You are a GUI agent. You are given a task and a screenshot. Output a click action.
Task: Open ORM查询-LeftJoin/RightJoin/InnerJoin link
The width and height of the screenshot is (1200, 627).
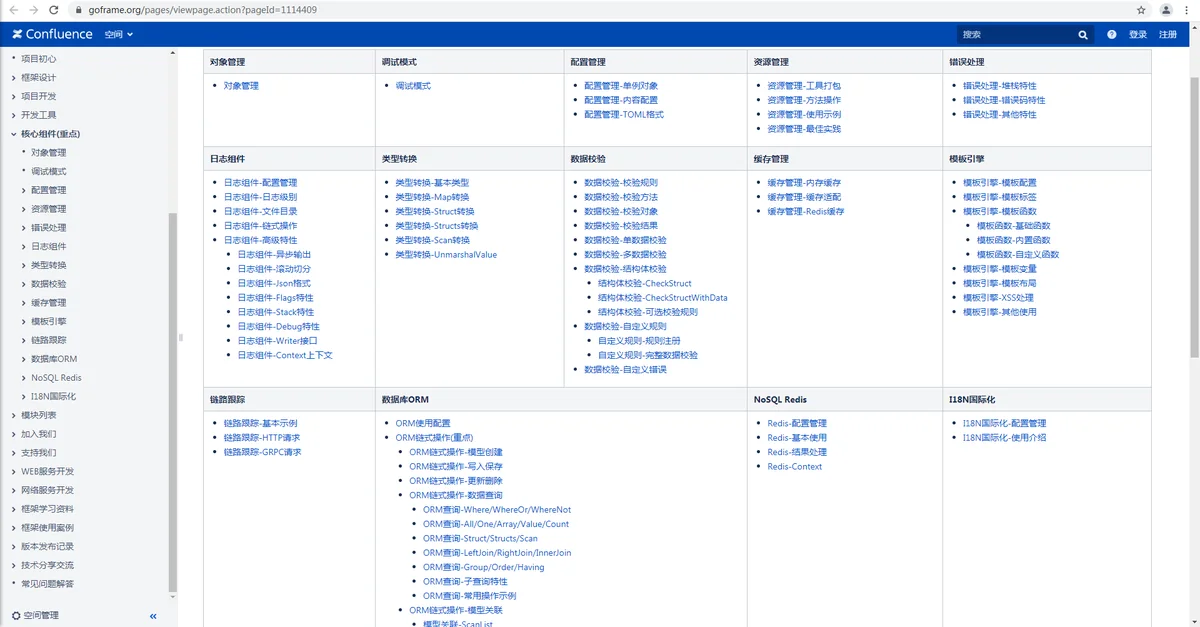point(497,553)
